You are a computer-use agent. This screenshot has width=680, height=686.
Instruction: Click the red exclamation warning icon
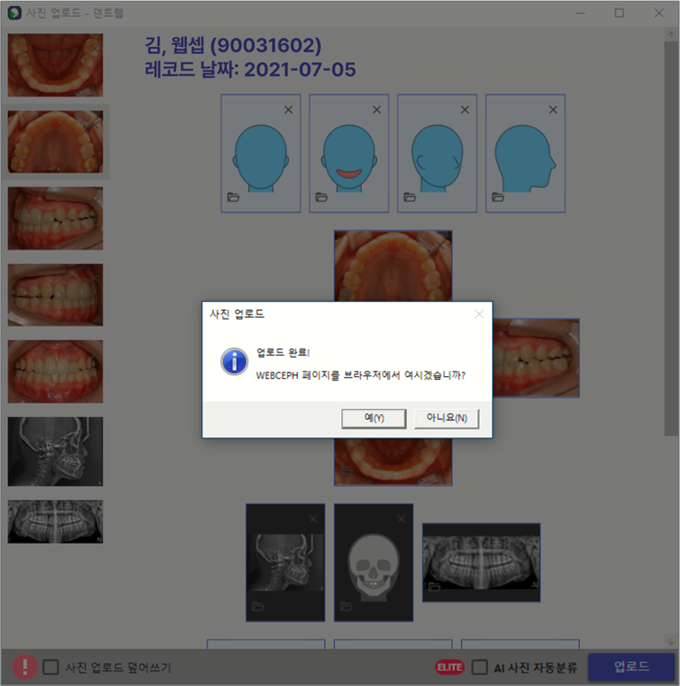24,667
